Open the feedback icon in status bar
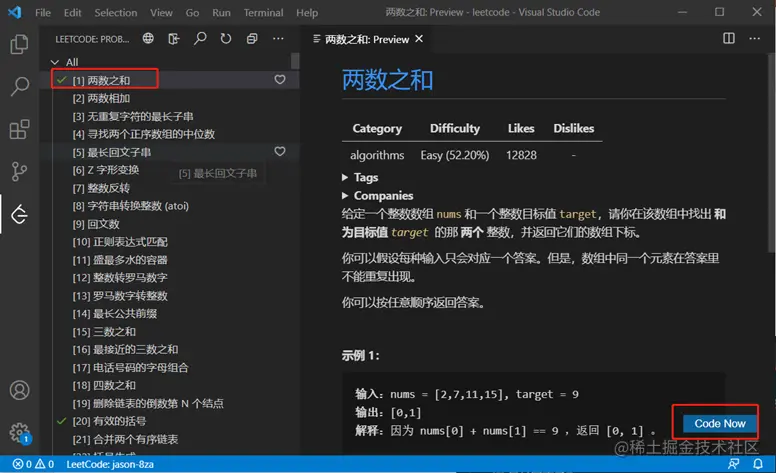 (733, 464)
